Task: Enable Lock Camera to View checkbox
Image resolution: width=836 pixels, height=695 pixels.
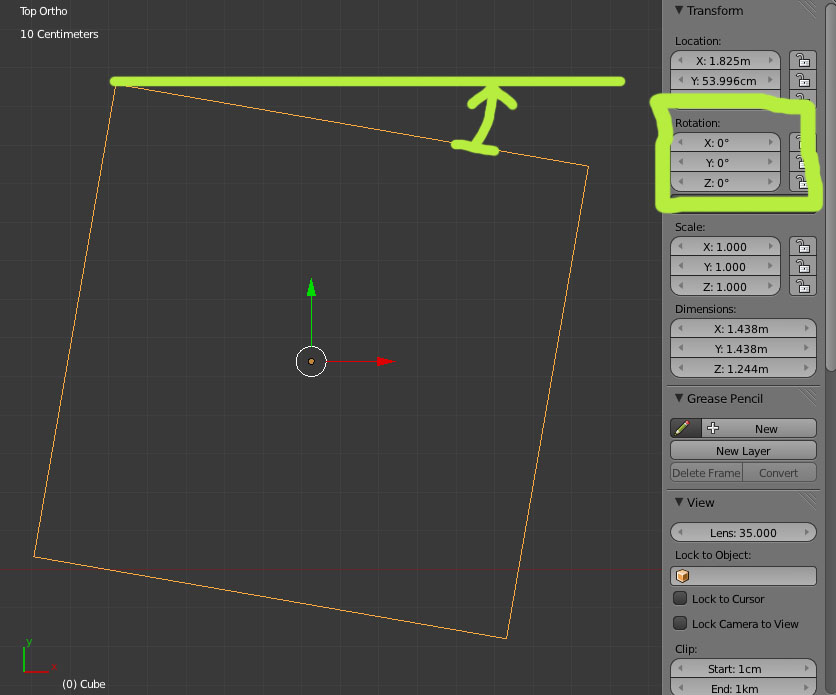Action: tap(680, 623)
